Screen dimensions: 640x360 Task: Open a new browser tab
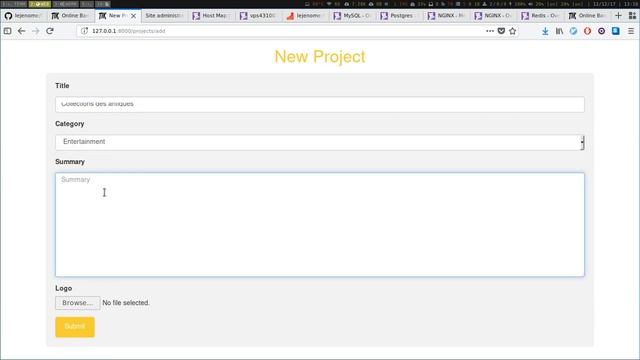tap(618, 16)
